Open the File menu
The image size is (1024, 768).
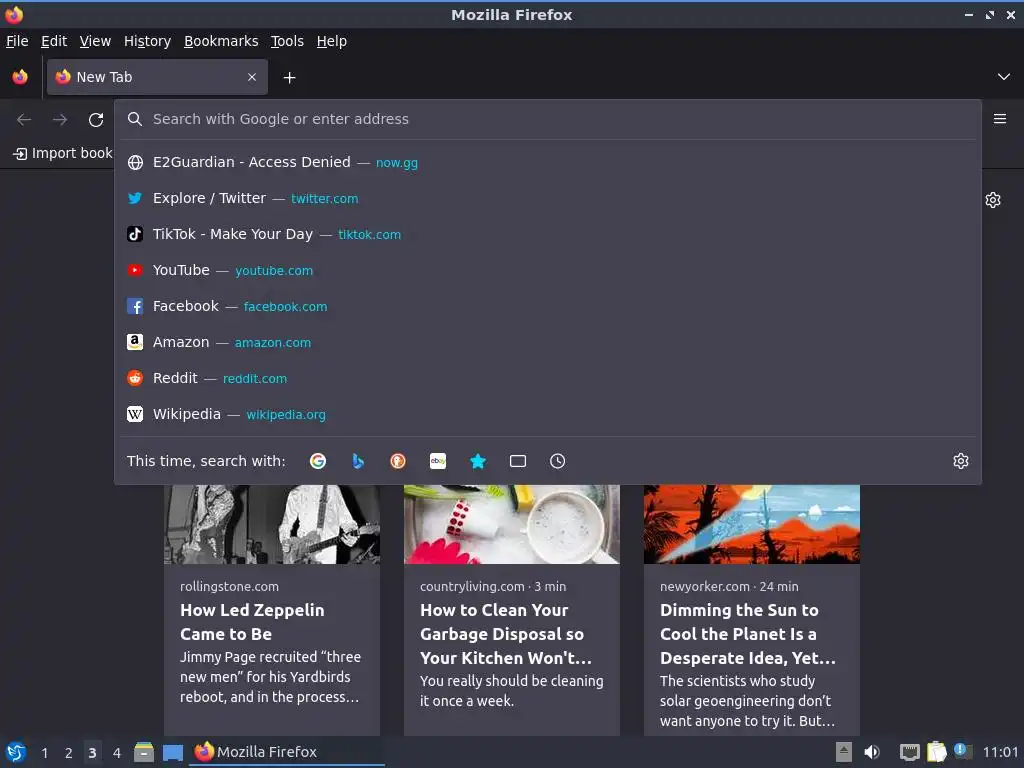click(x=17, y=41)
